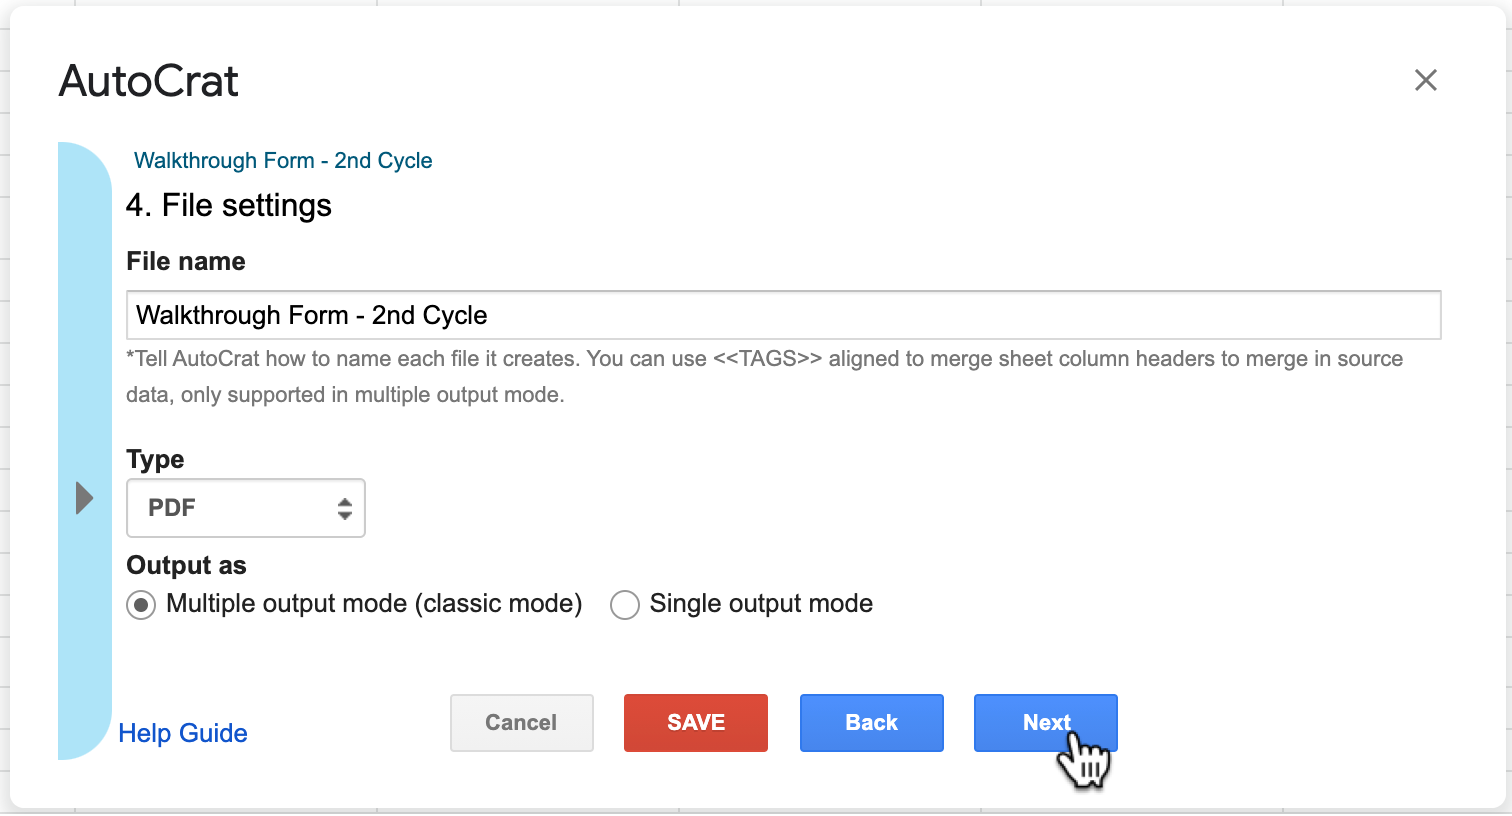Screen dimensions: 1512x816
Task: Close the AutoCrat dialog with the X icon
Action: 1426,81
